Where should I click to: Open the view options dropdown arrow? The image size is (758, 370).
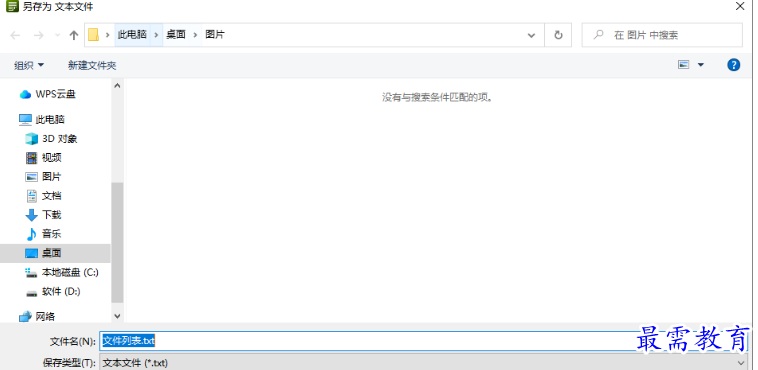coord(701,65)
